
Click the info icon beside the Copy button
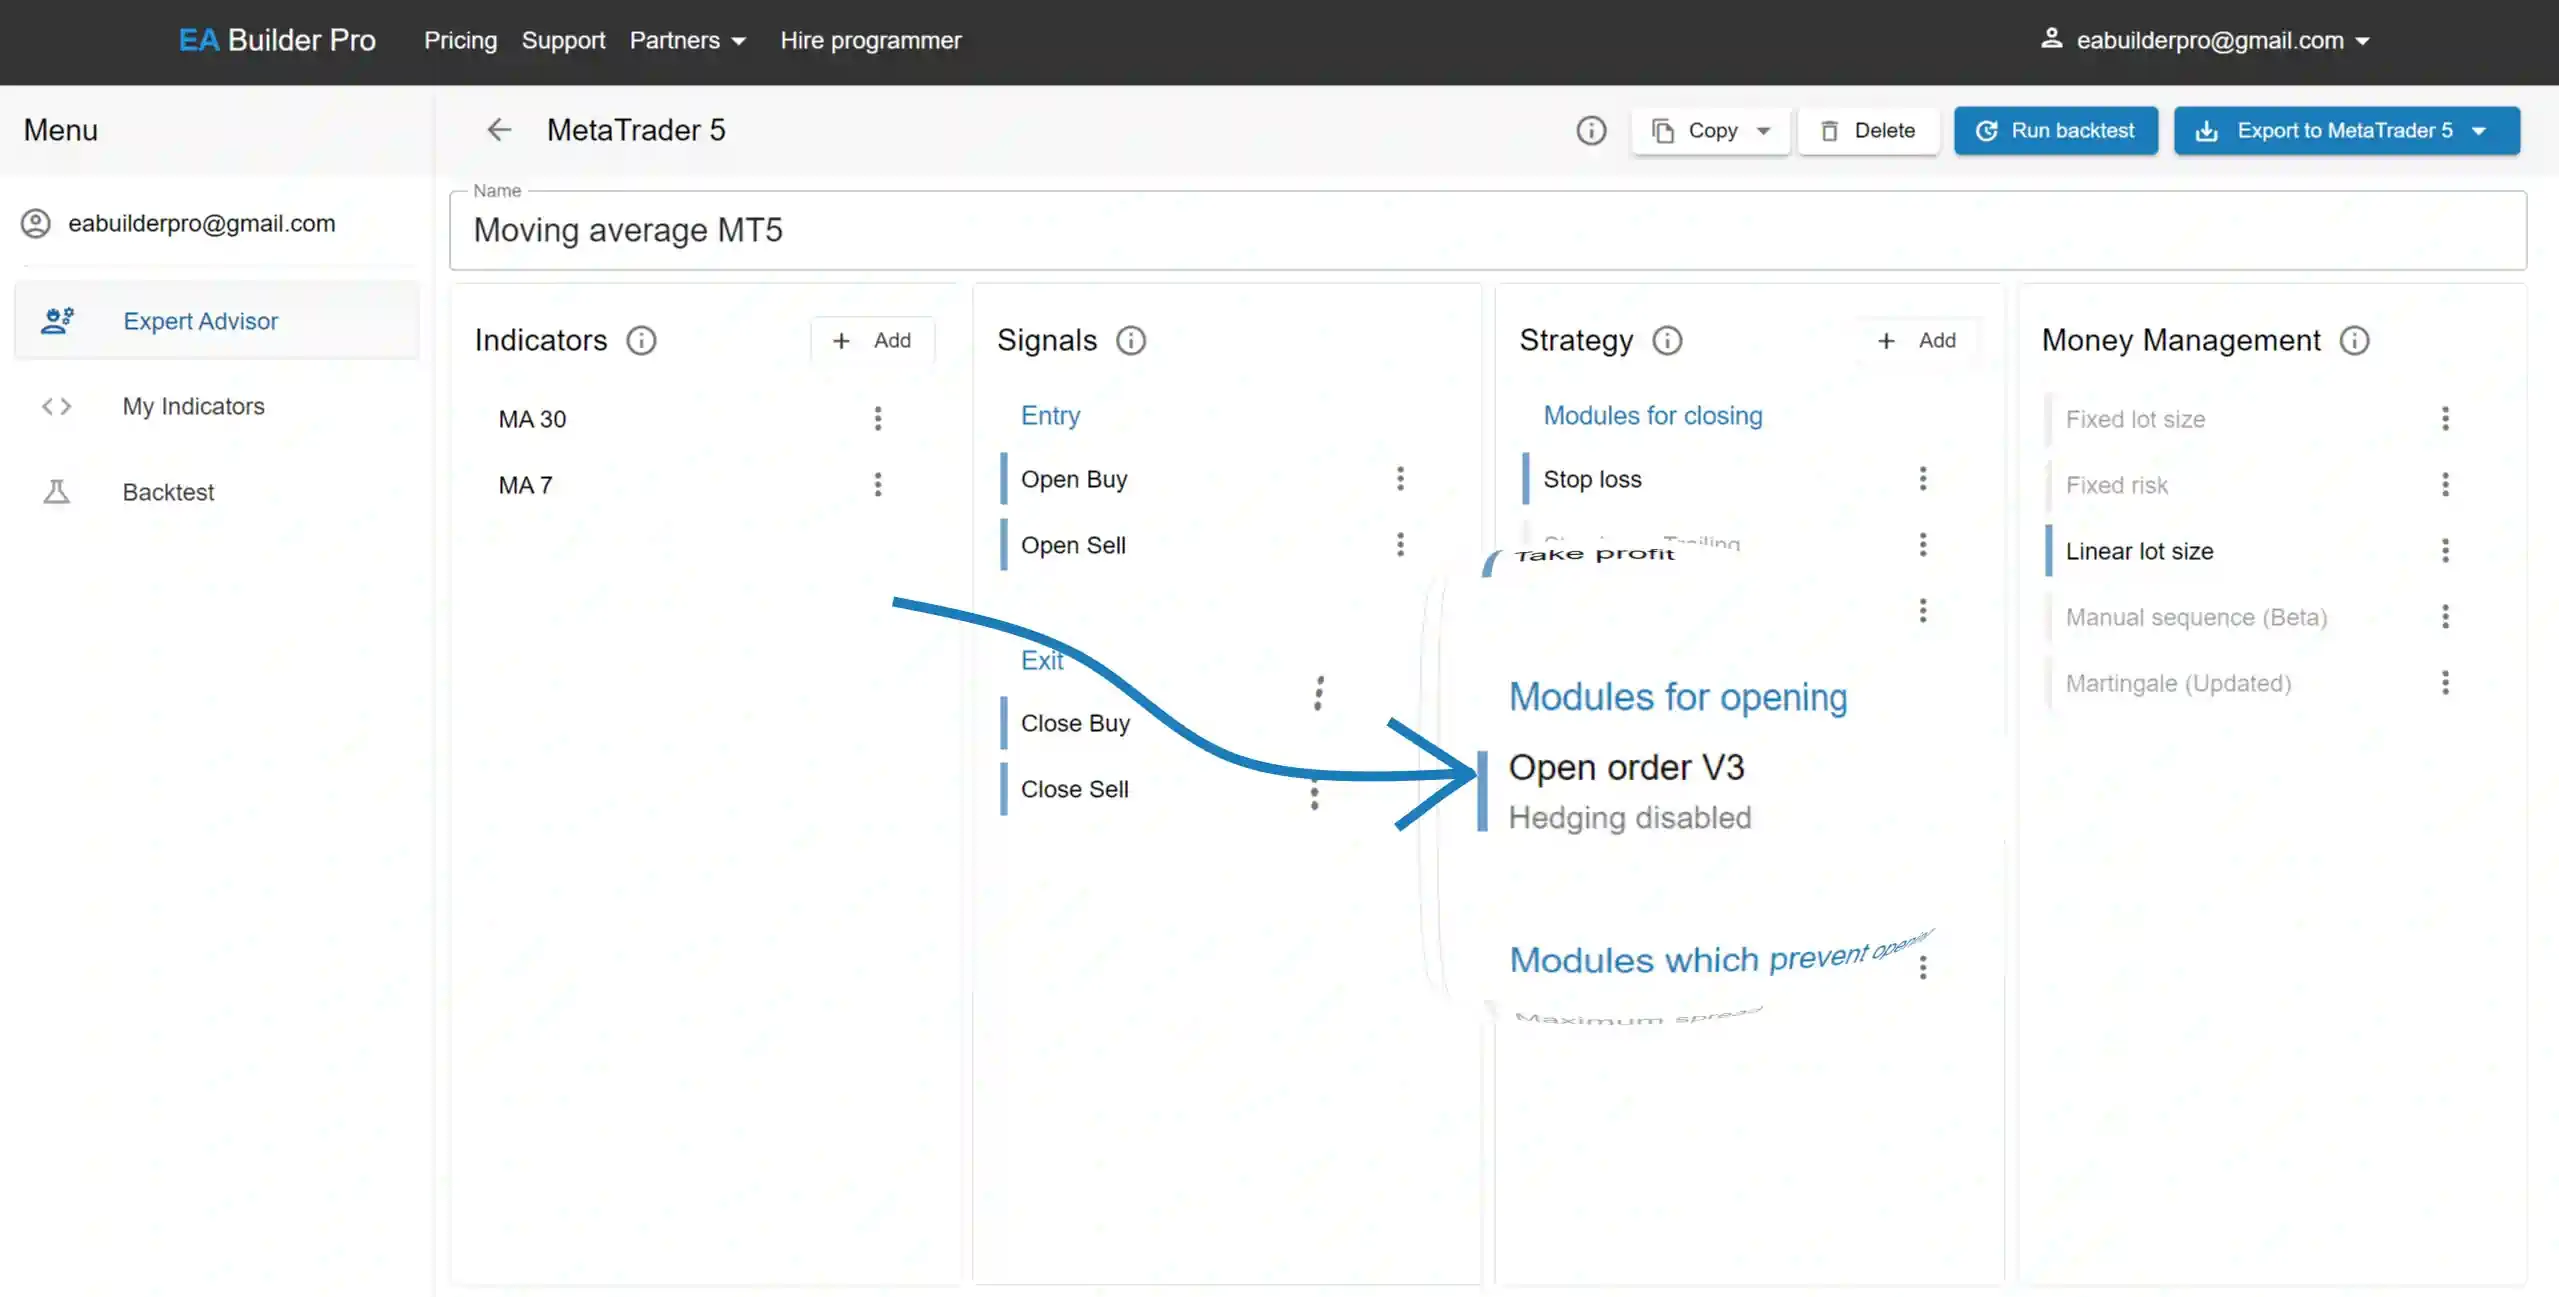pos(1591,130)
